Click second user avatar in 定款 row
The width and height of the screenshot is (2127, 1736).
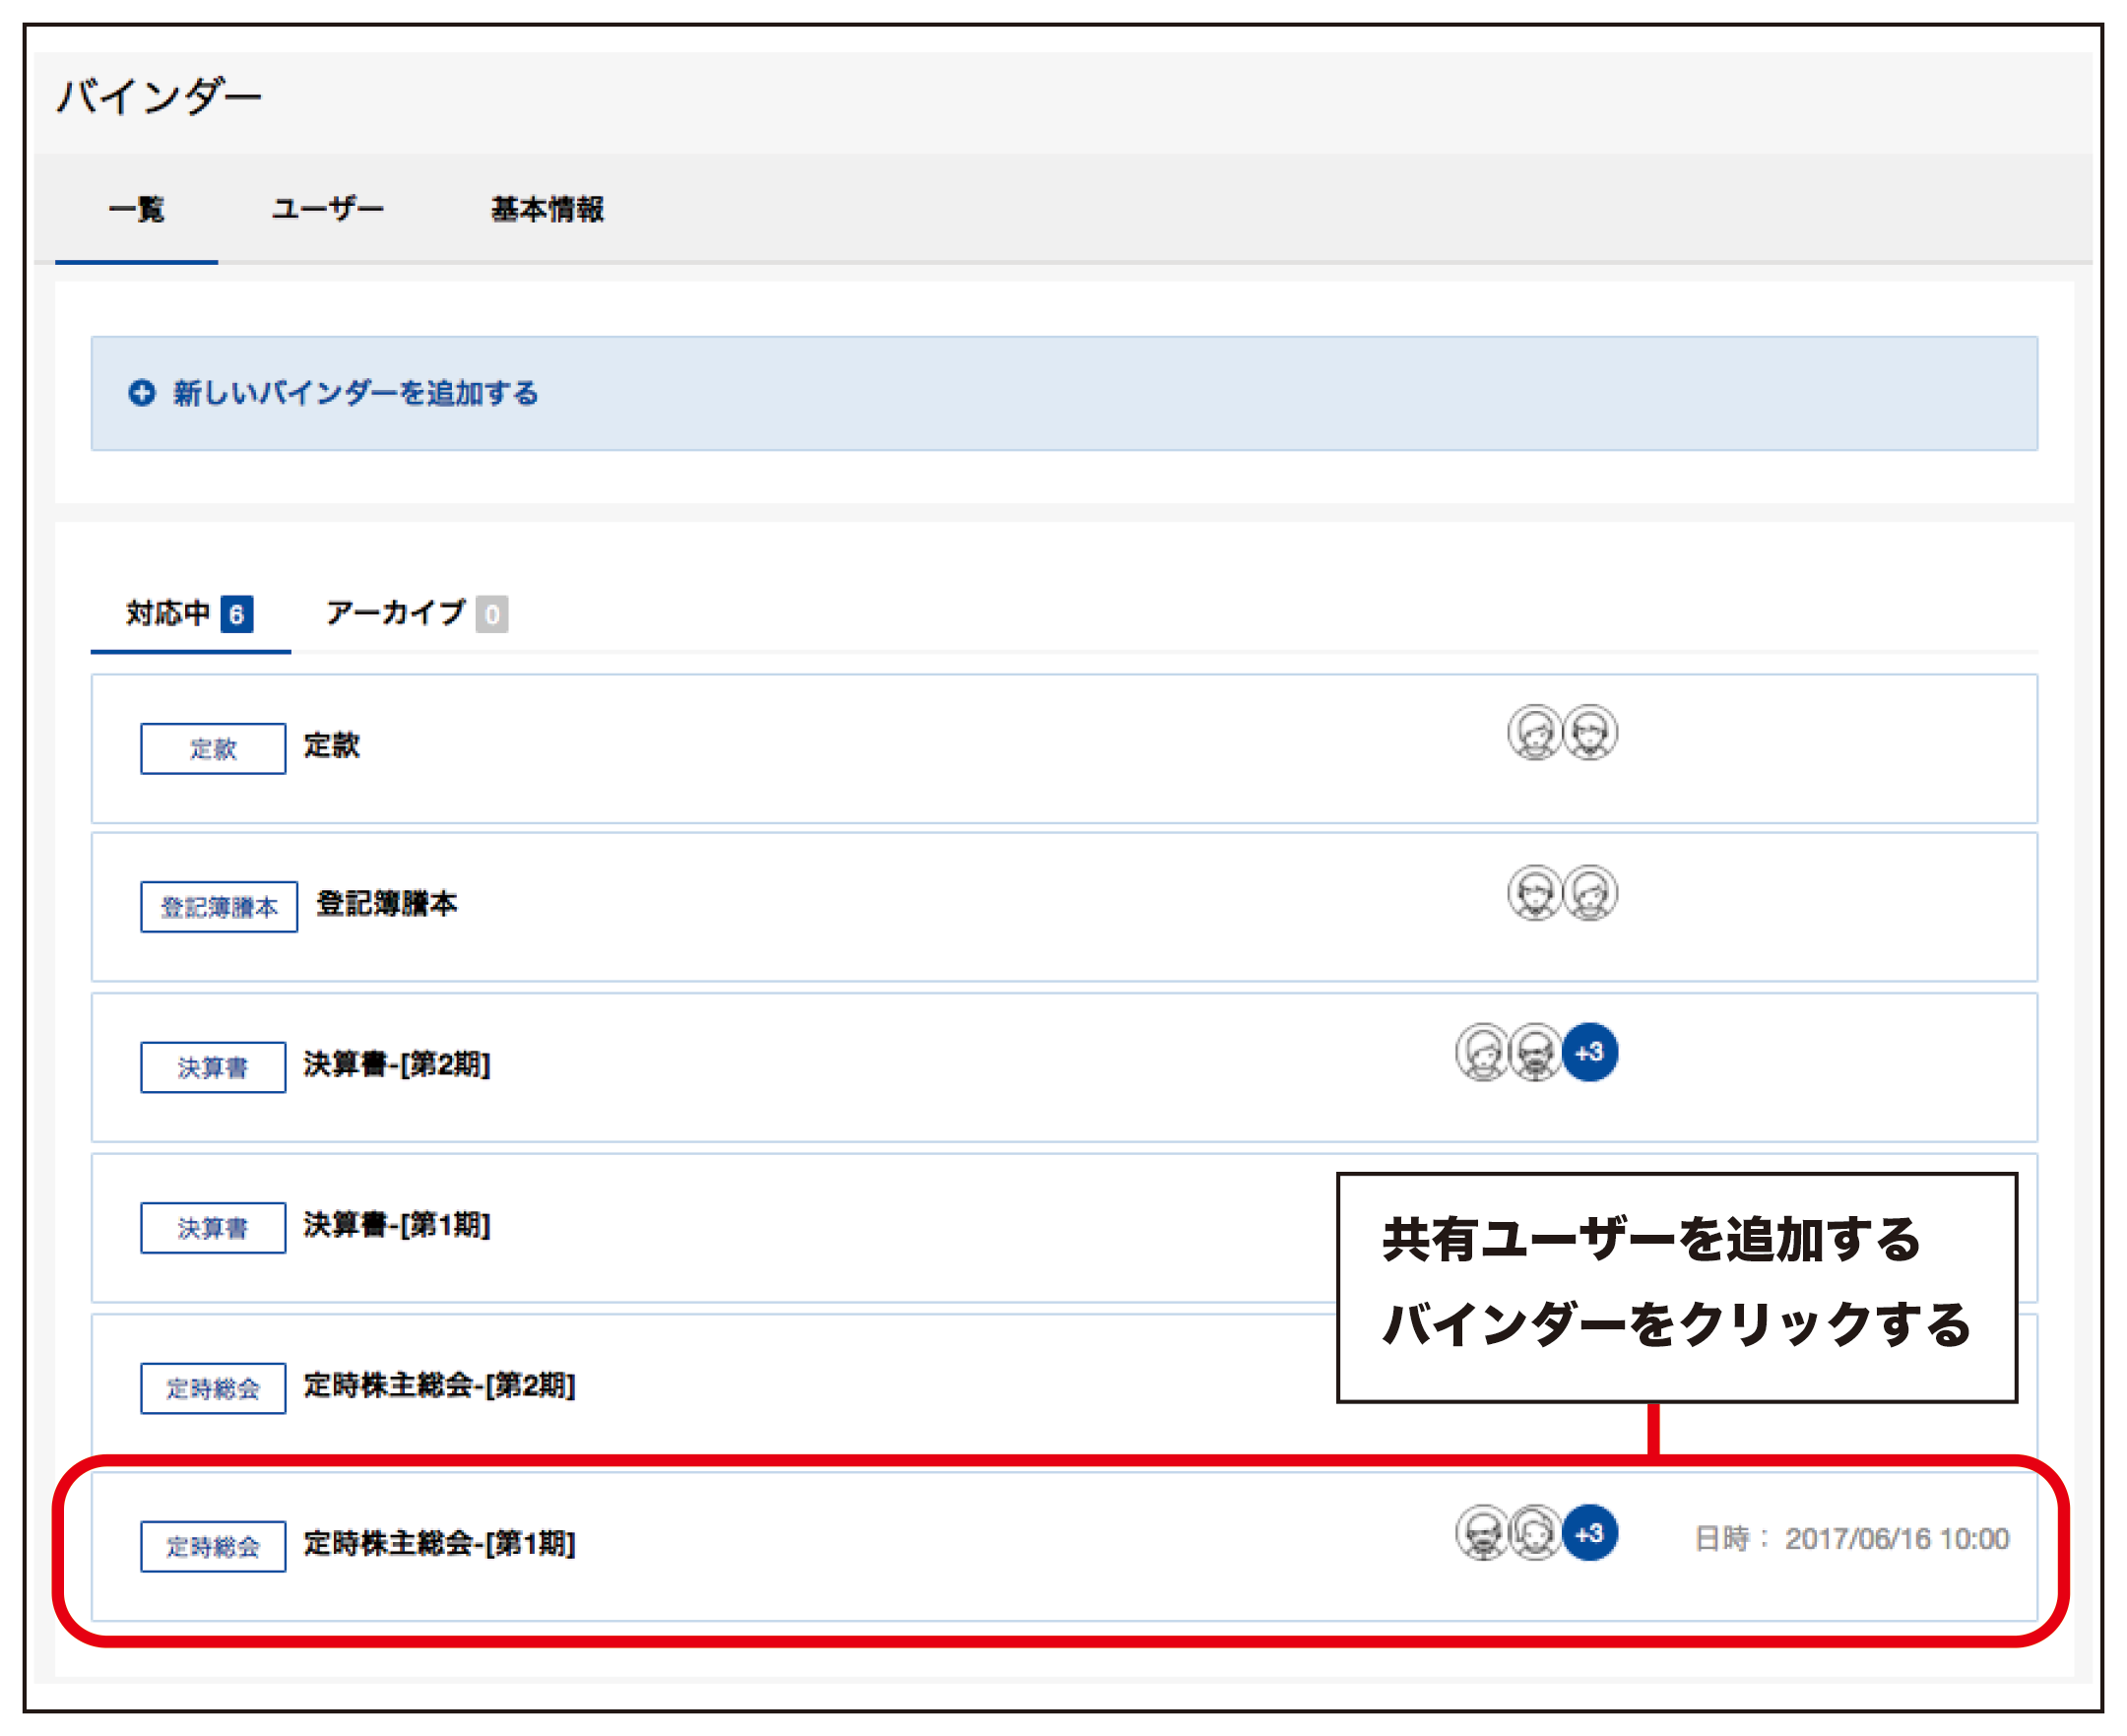pyautogui.click(x=1590, y=733)
